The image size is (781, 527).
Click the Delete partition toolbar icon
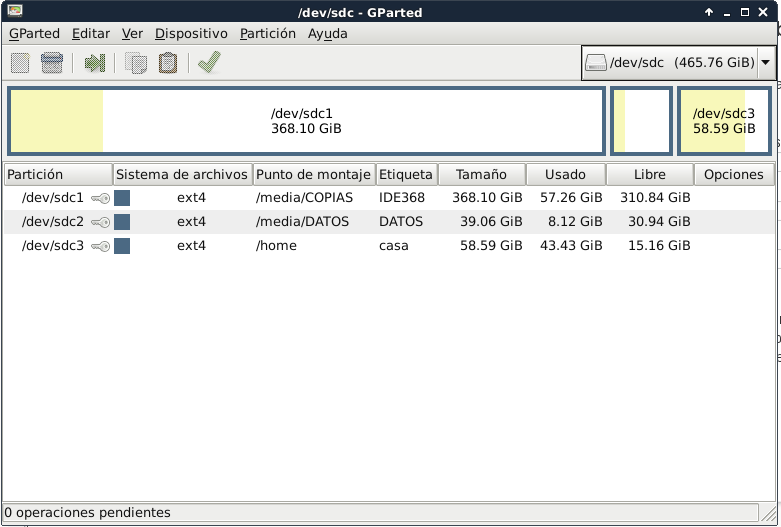tap(52, 63)
